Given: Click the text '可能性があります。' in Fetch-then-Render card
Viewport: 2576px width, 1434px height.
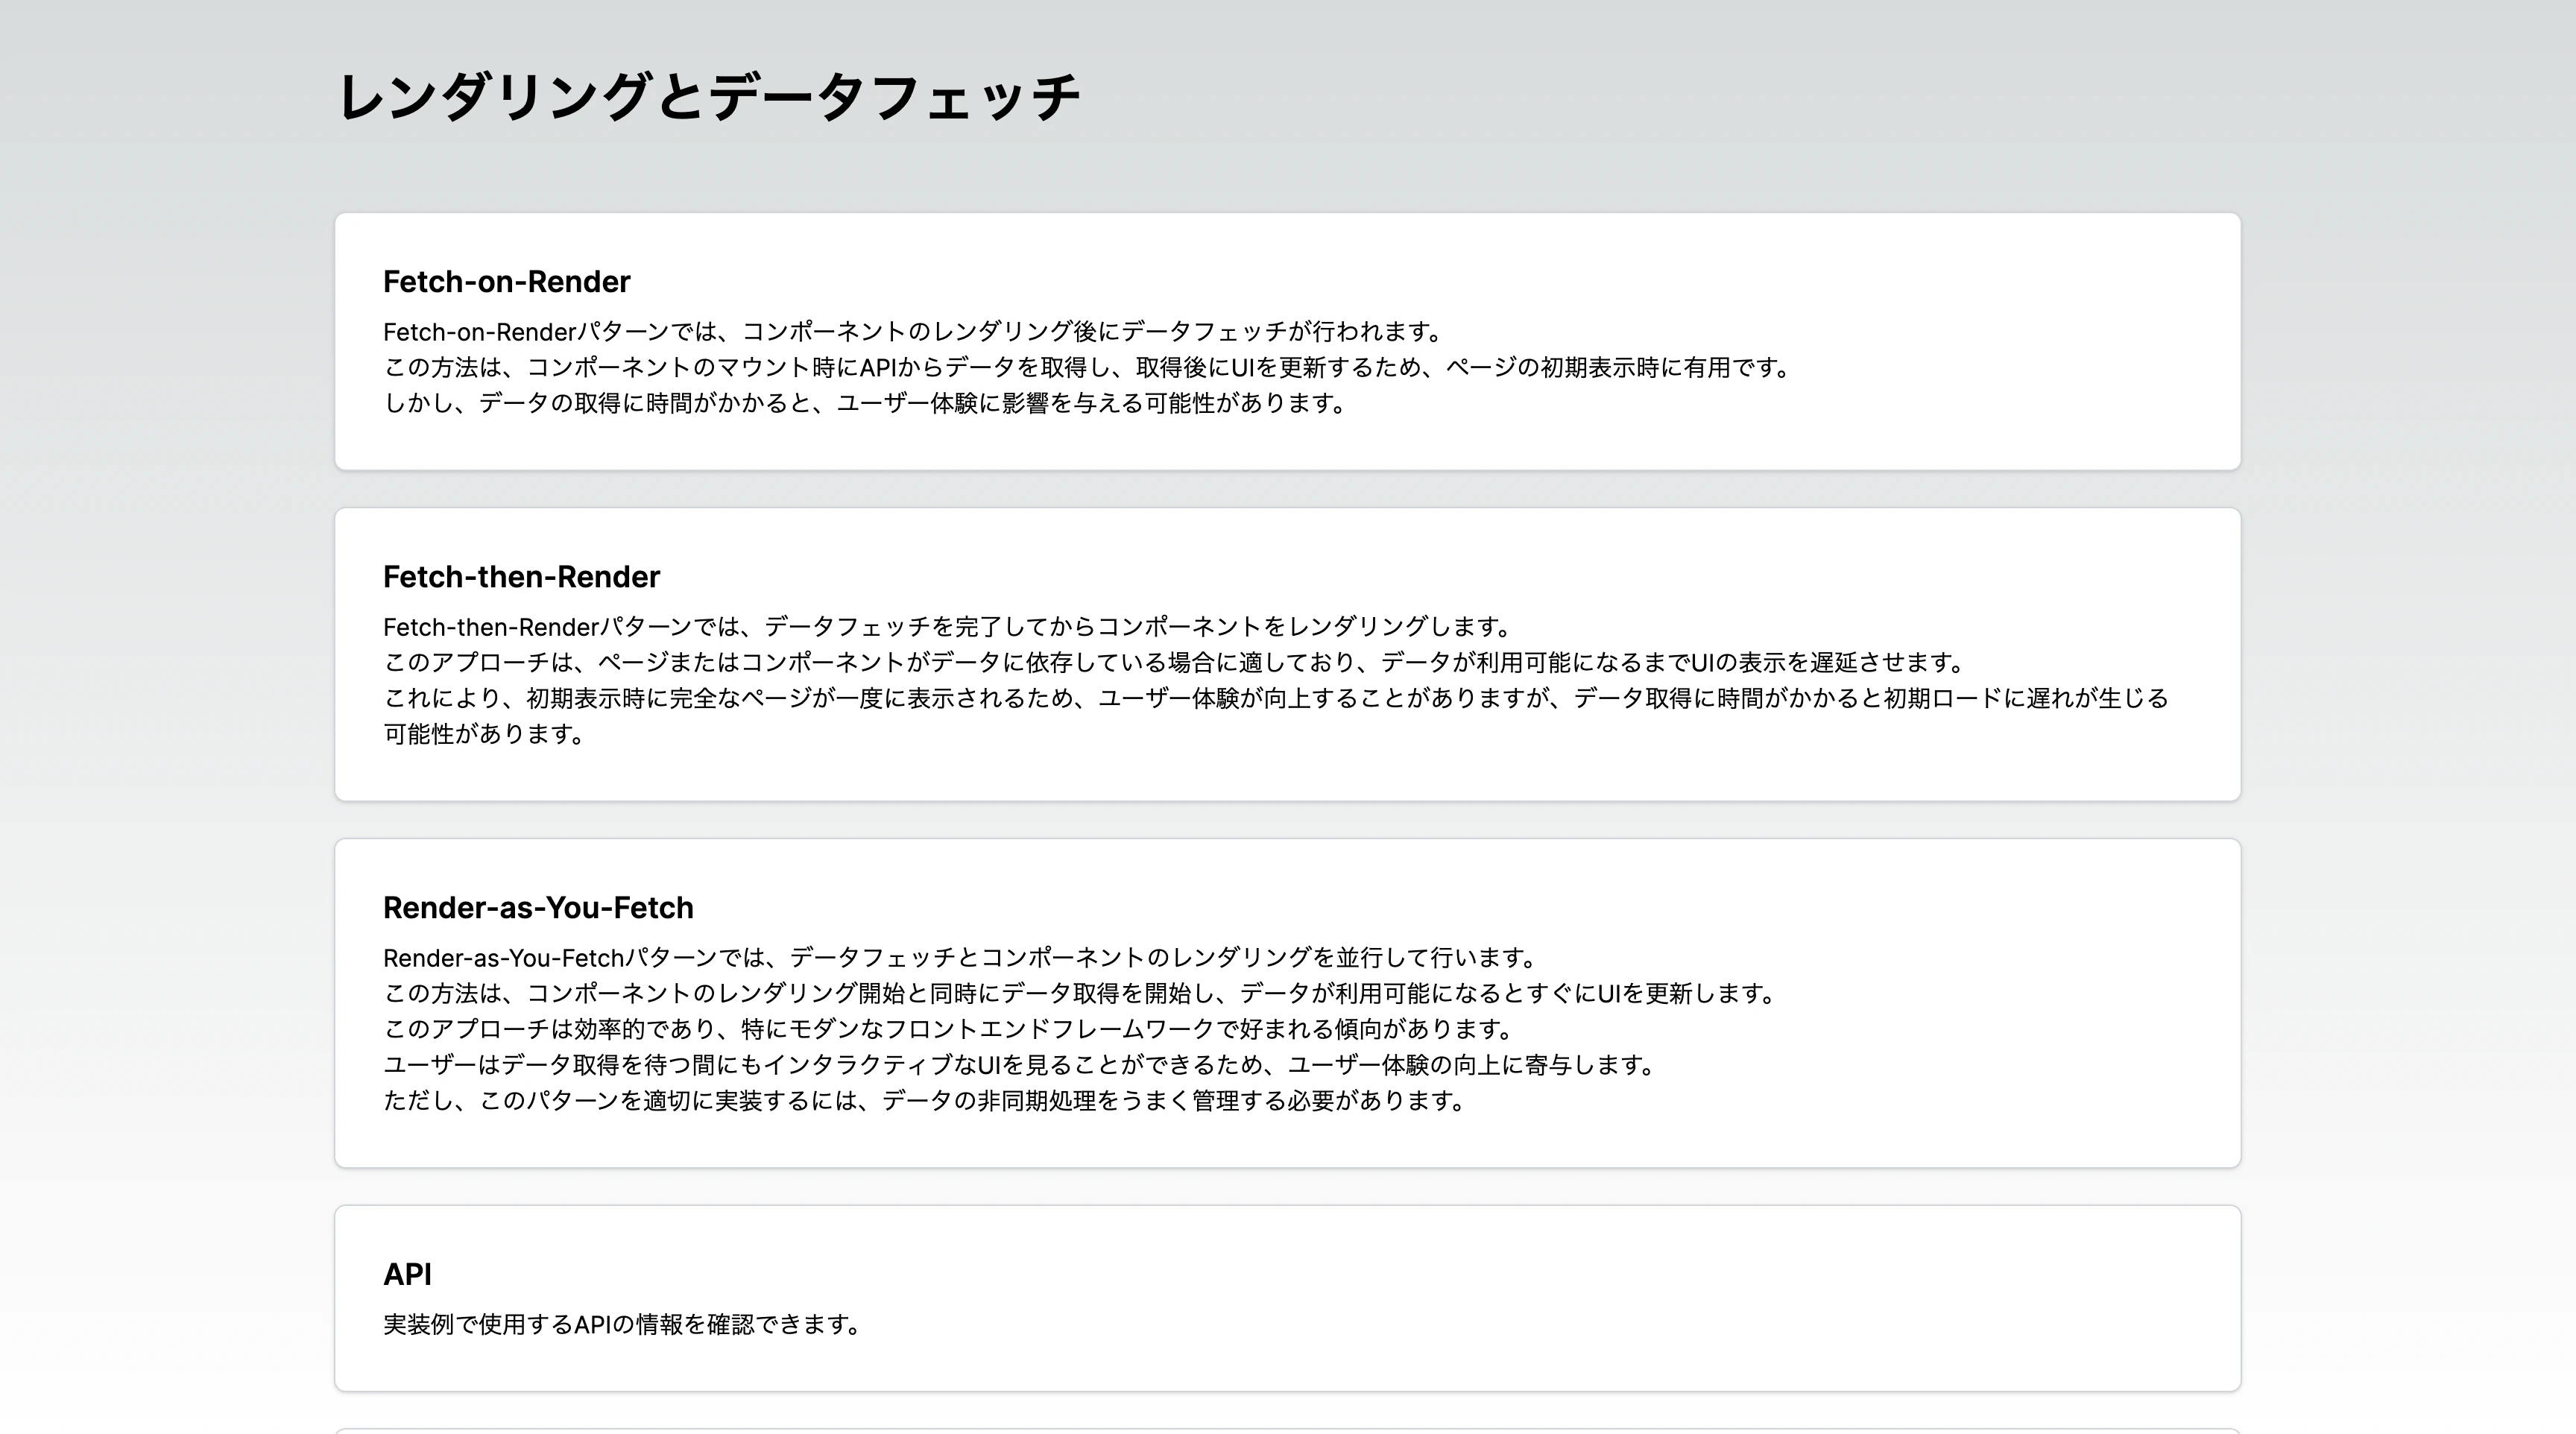Looking at the screenshot, I should click(x=485, y=735).
